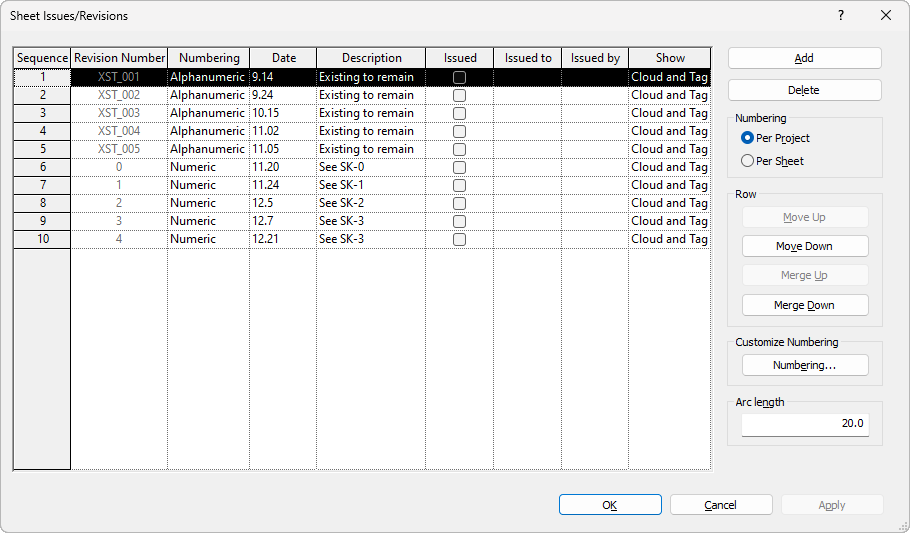Delete the selected revision
The image size is (910, 533).
(x=804, y=90)
